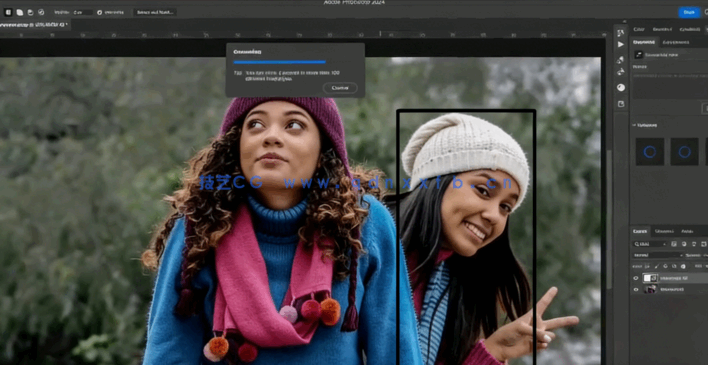Select the first loading variation thumbnail
The image size is (708, 365).
650,152
